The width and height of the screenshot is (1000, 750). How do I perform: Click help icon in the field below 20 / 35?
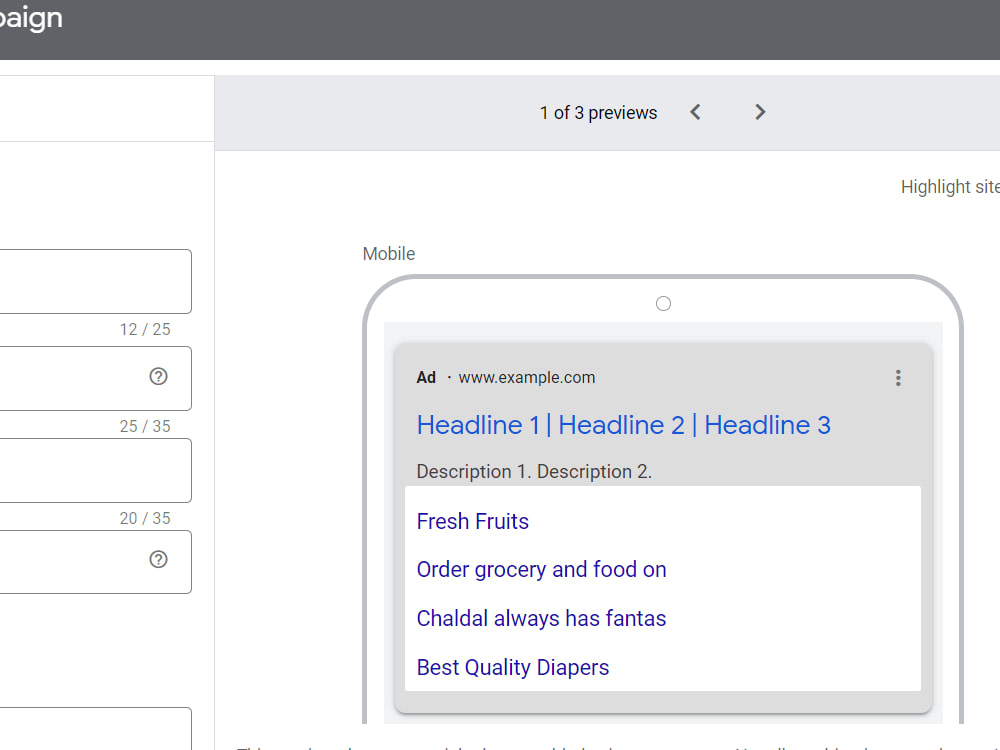click(x=158, y=559)
